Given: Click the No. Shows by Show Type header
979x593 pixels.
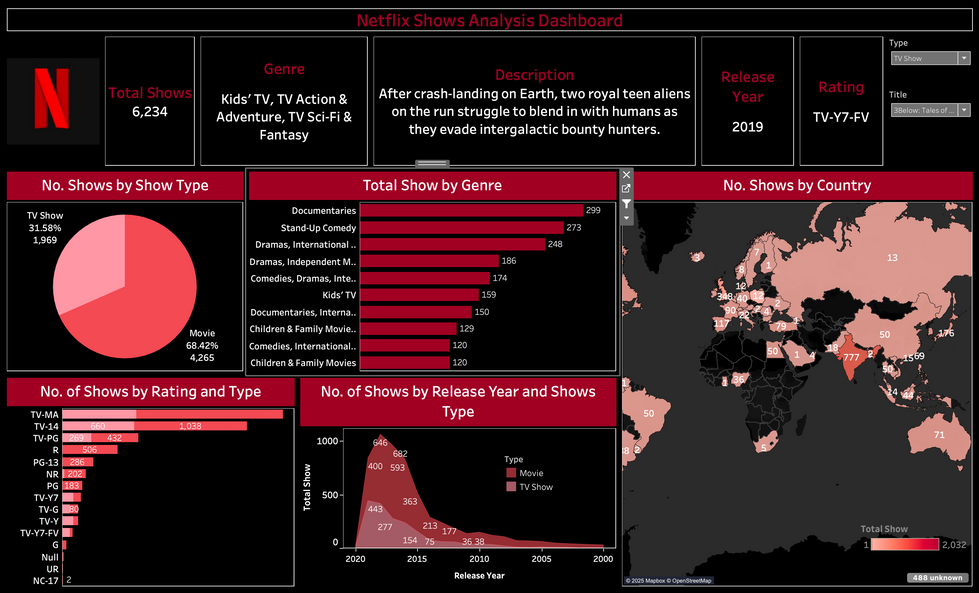Looking at the screenshot, I should tap(125, 185).
